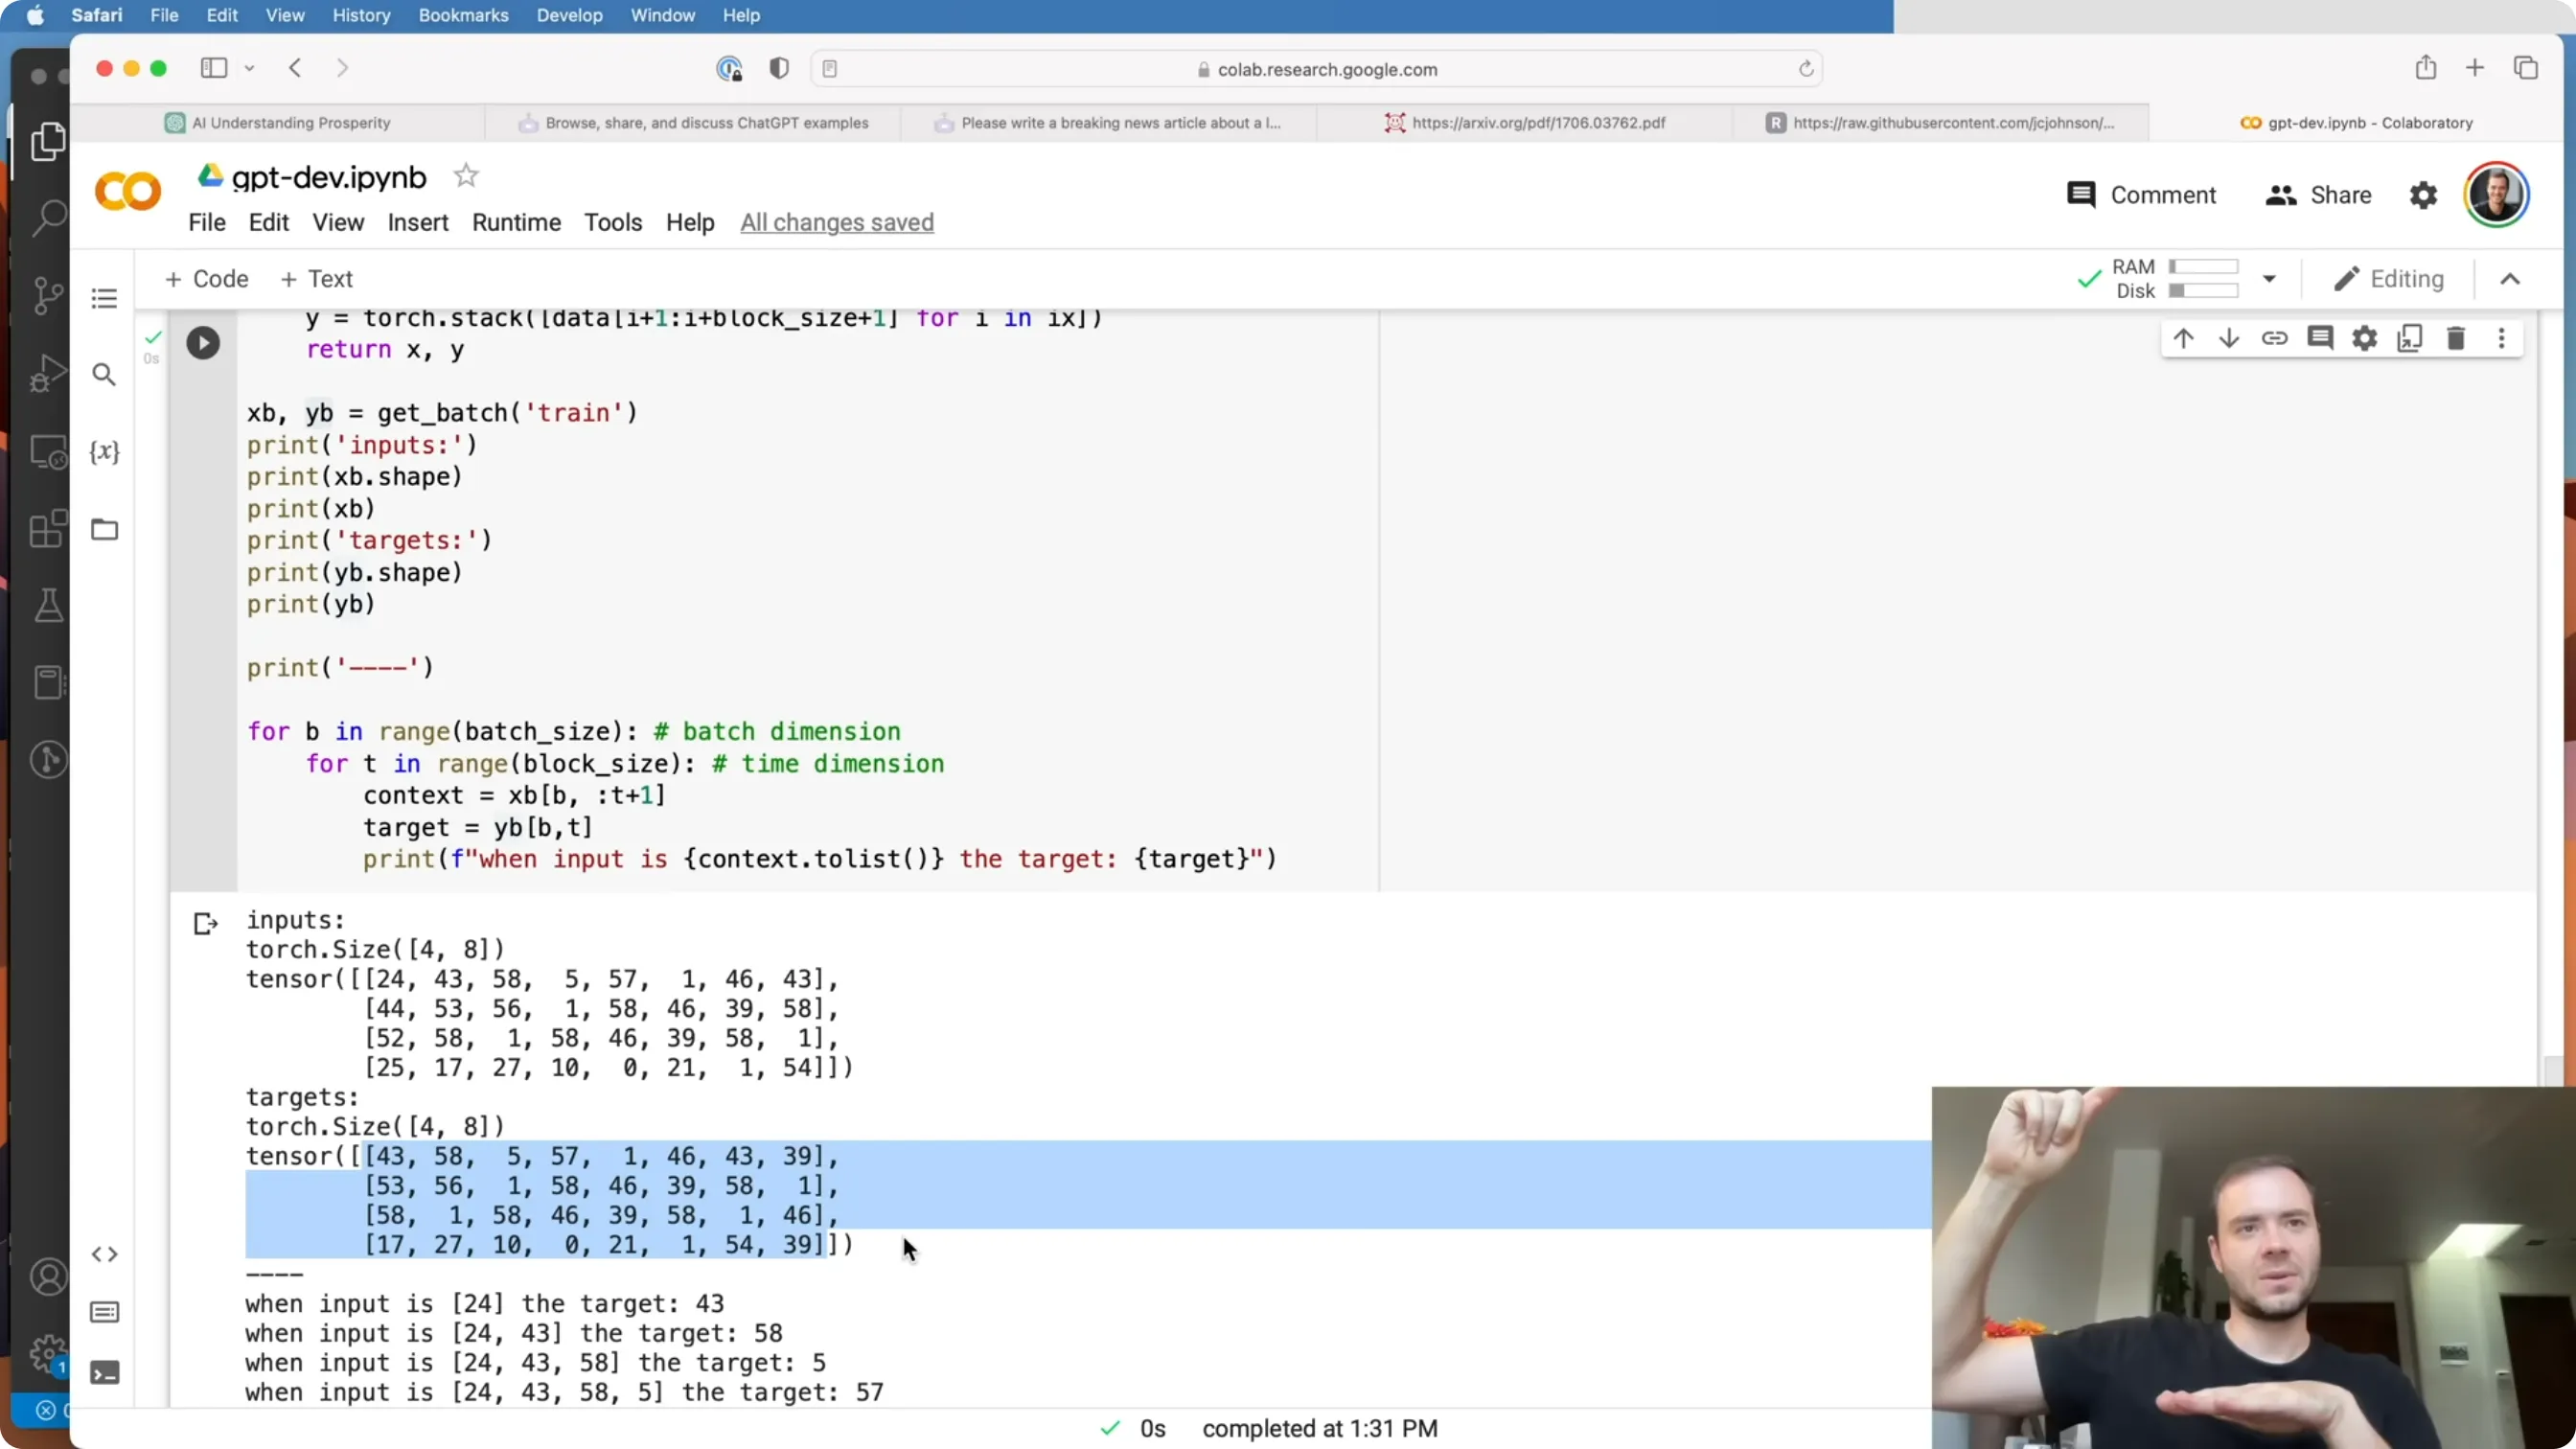2576x1449 pixels.
Task: Add a comment to the cell icon
Action: pyautogui.click(x=2320, y=338)
